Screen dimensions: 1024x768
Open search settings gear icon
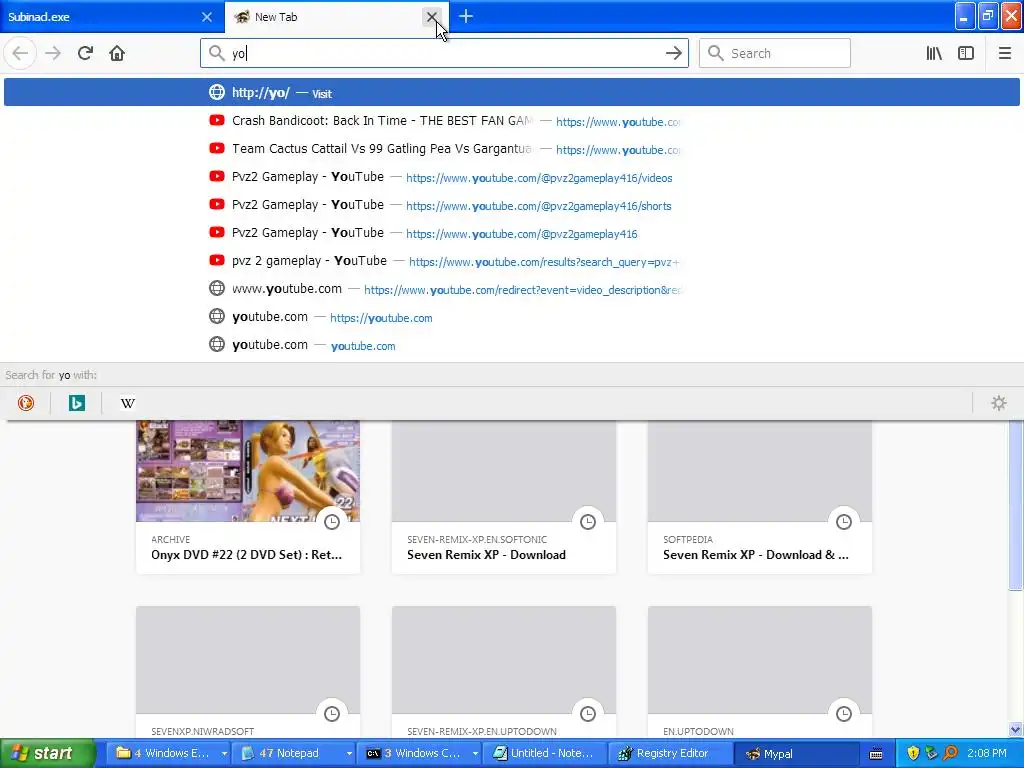click(999, 403)
